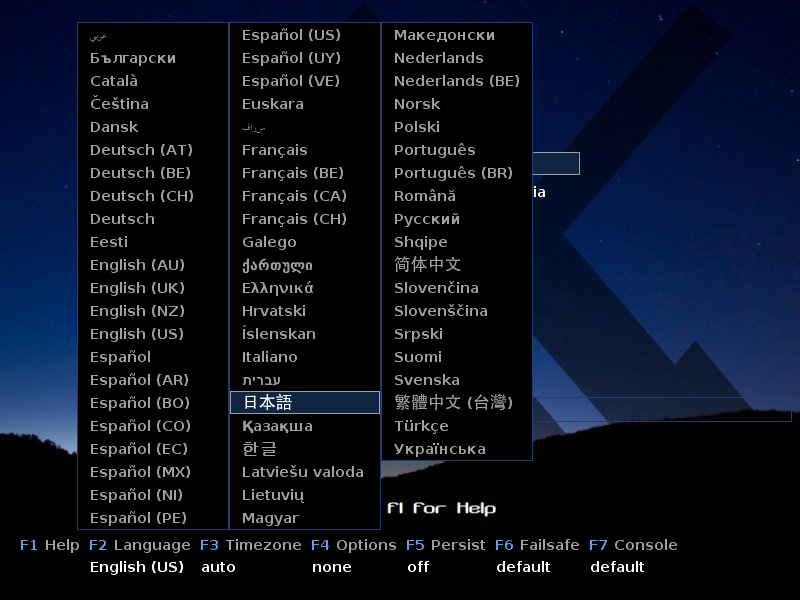Choose Español (PE) language
800x600 pixels.
(138, 518)
